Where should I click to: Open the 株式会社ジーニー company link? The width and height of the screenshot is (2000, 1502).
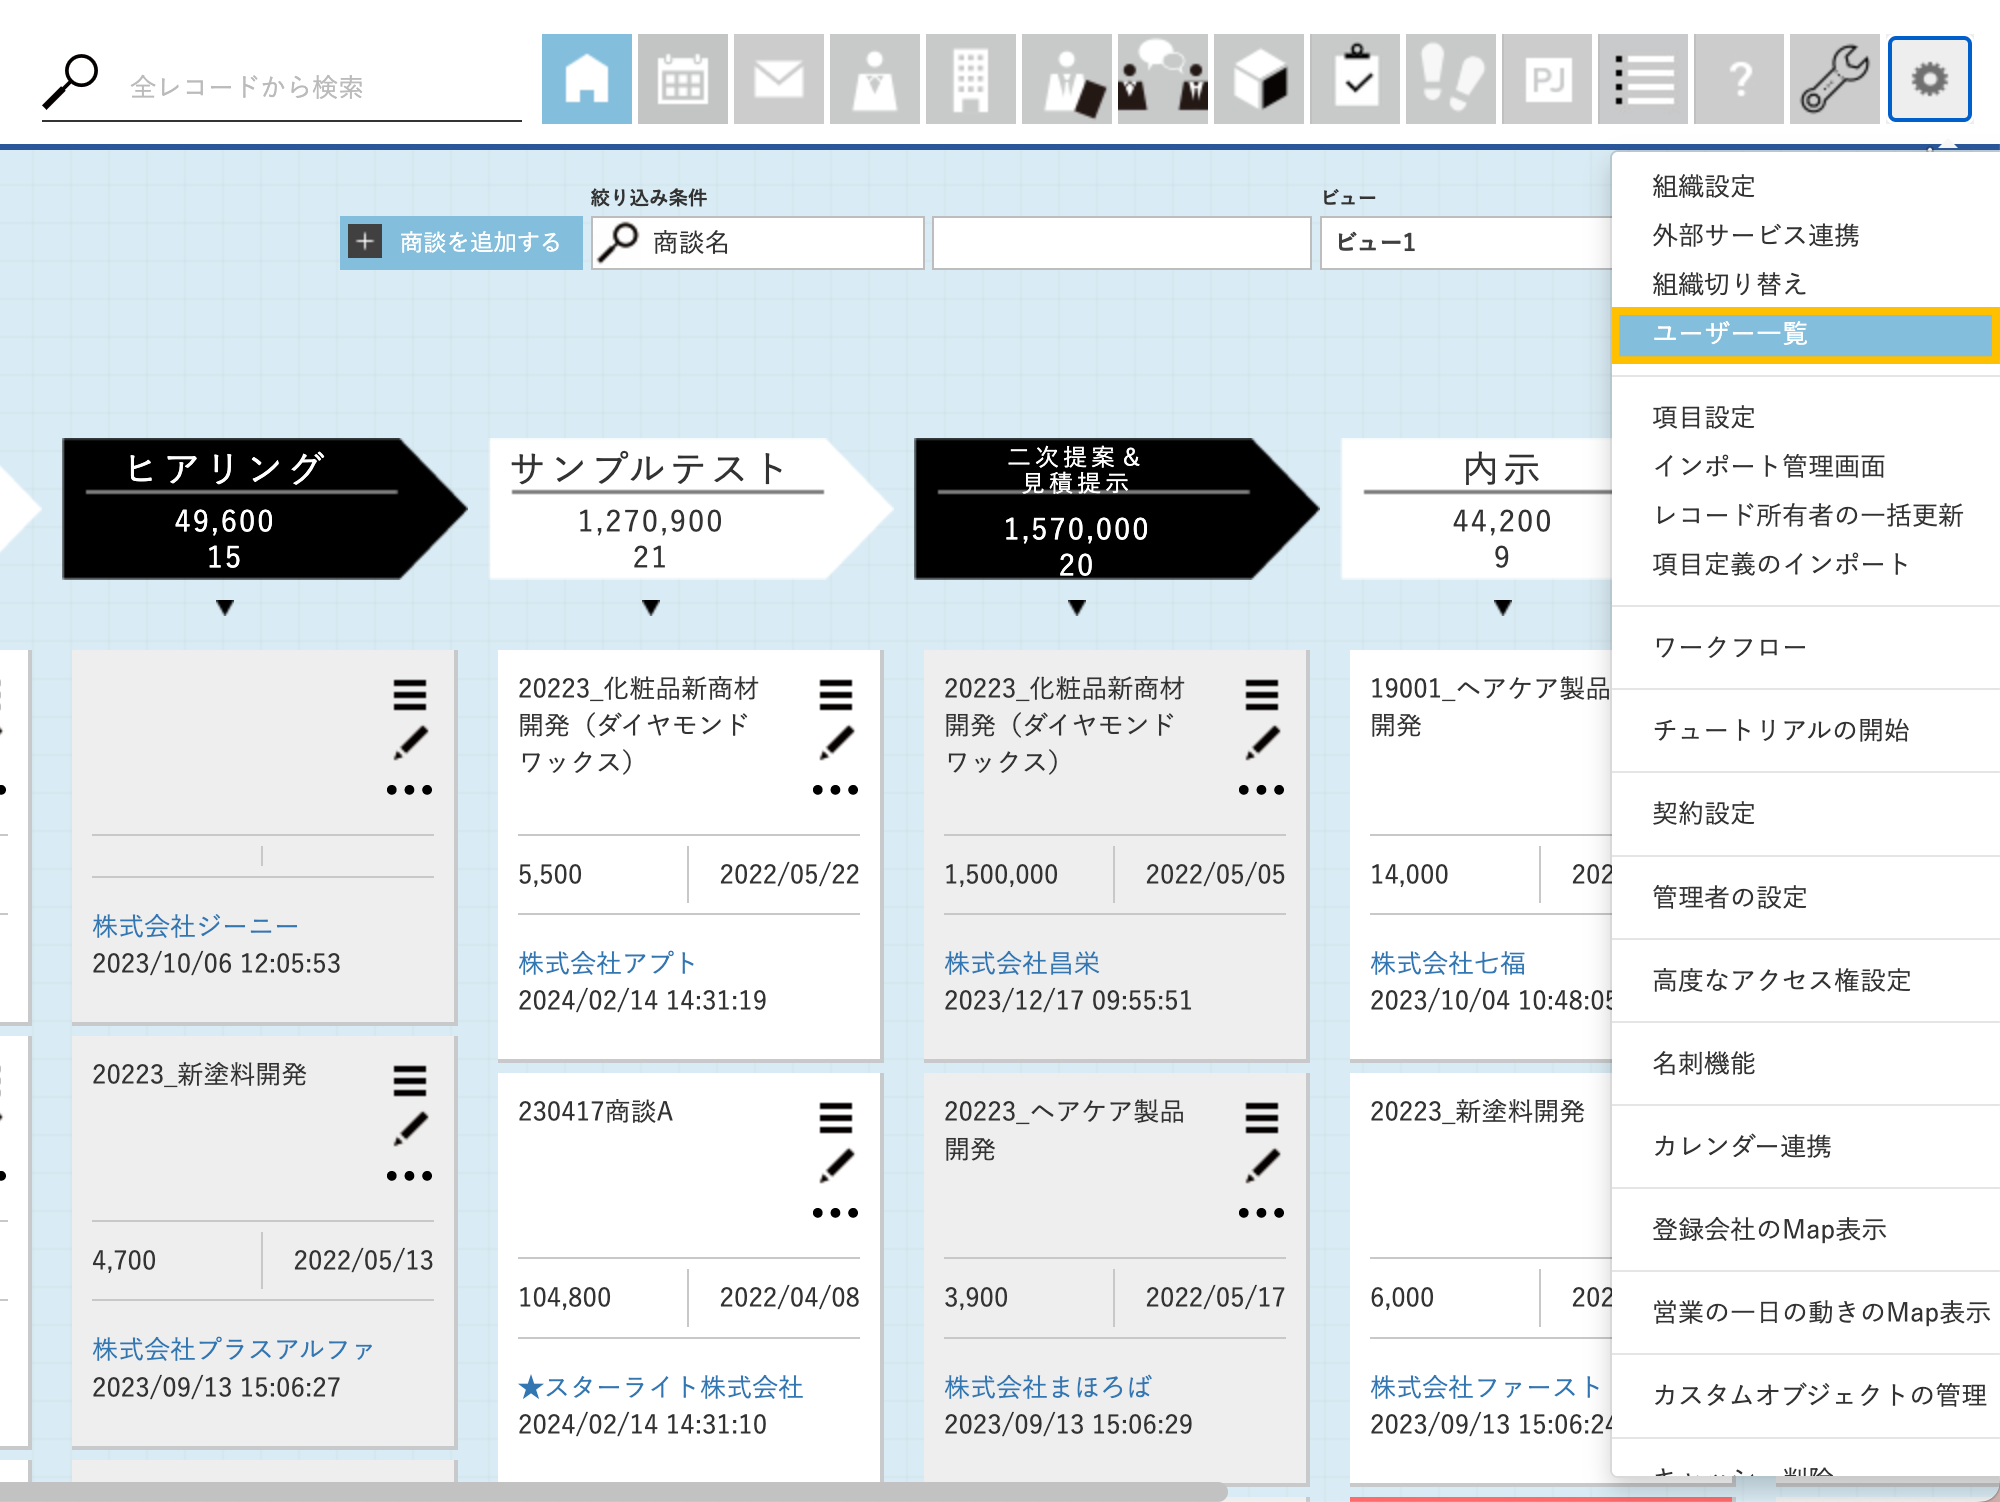[195, 926]
